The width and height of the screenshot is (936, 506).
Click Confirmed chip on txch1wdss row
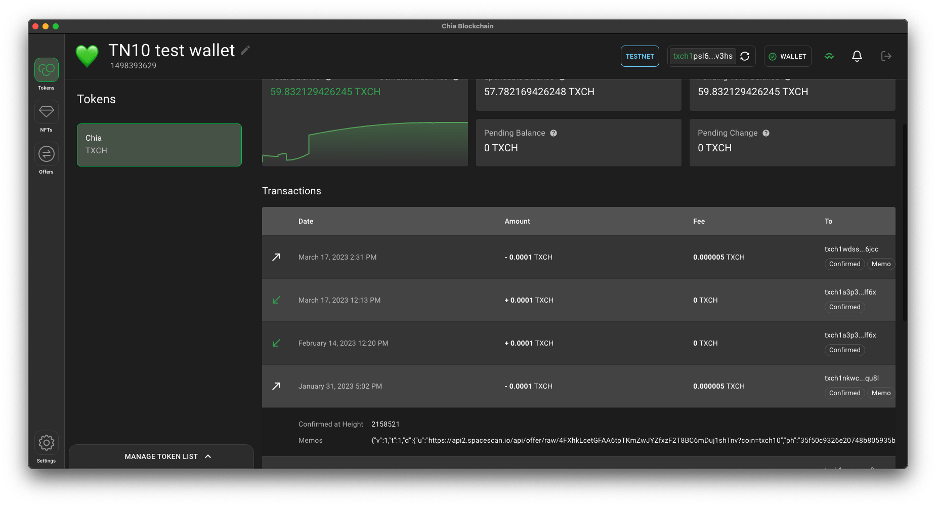[844, 264]
